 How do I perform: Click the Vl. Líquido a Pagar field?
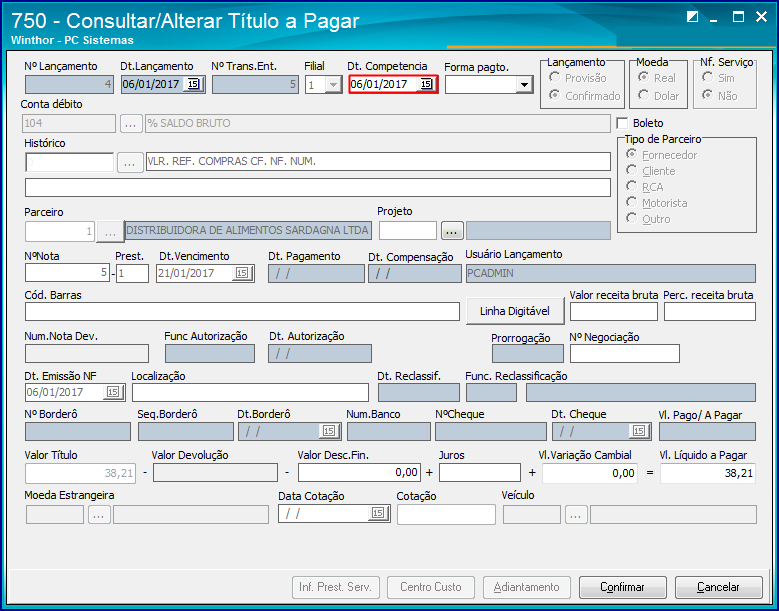(x=708, y=473)
